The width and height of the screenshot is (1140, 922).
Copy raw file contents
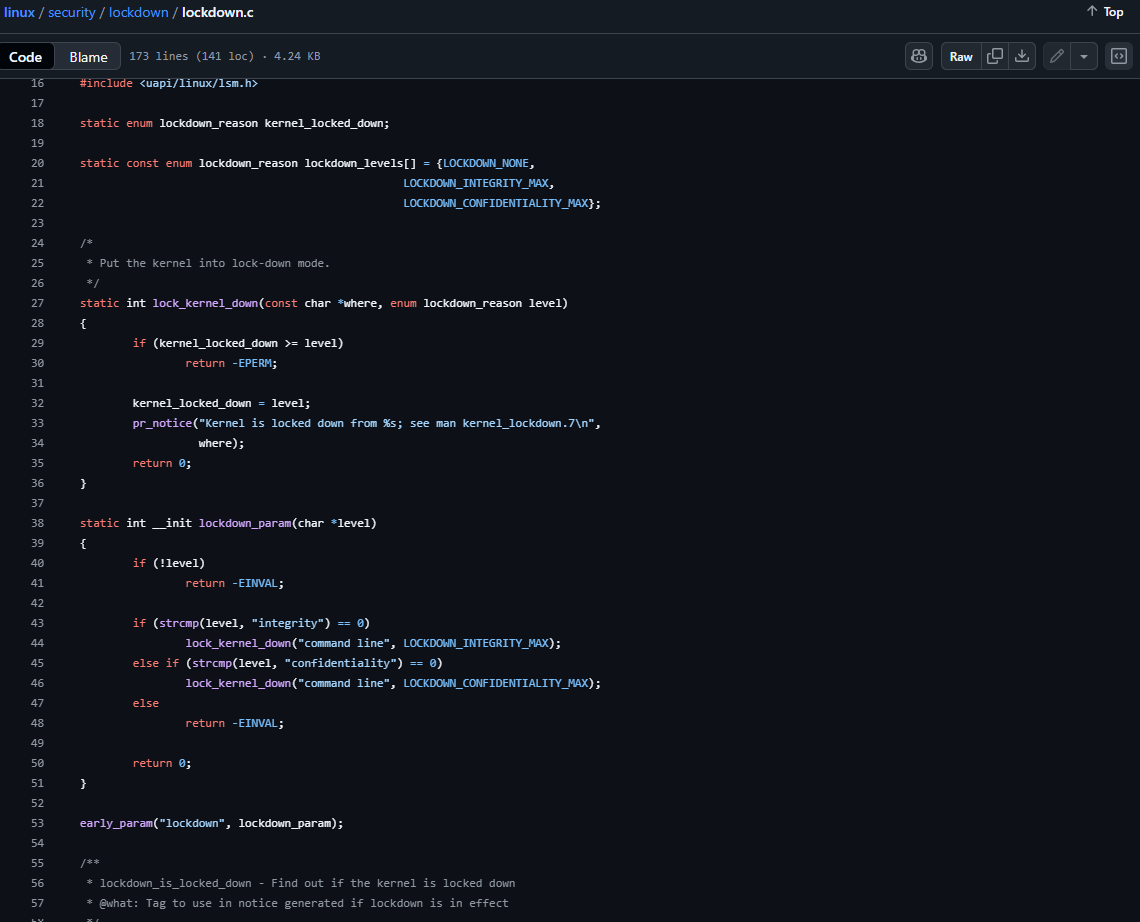995,56
